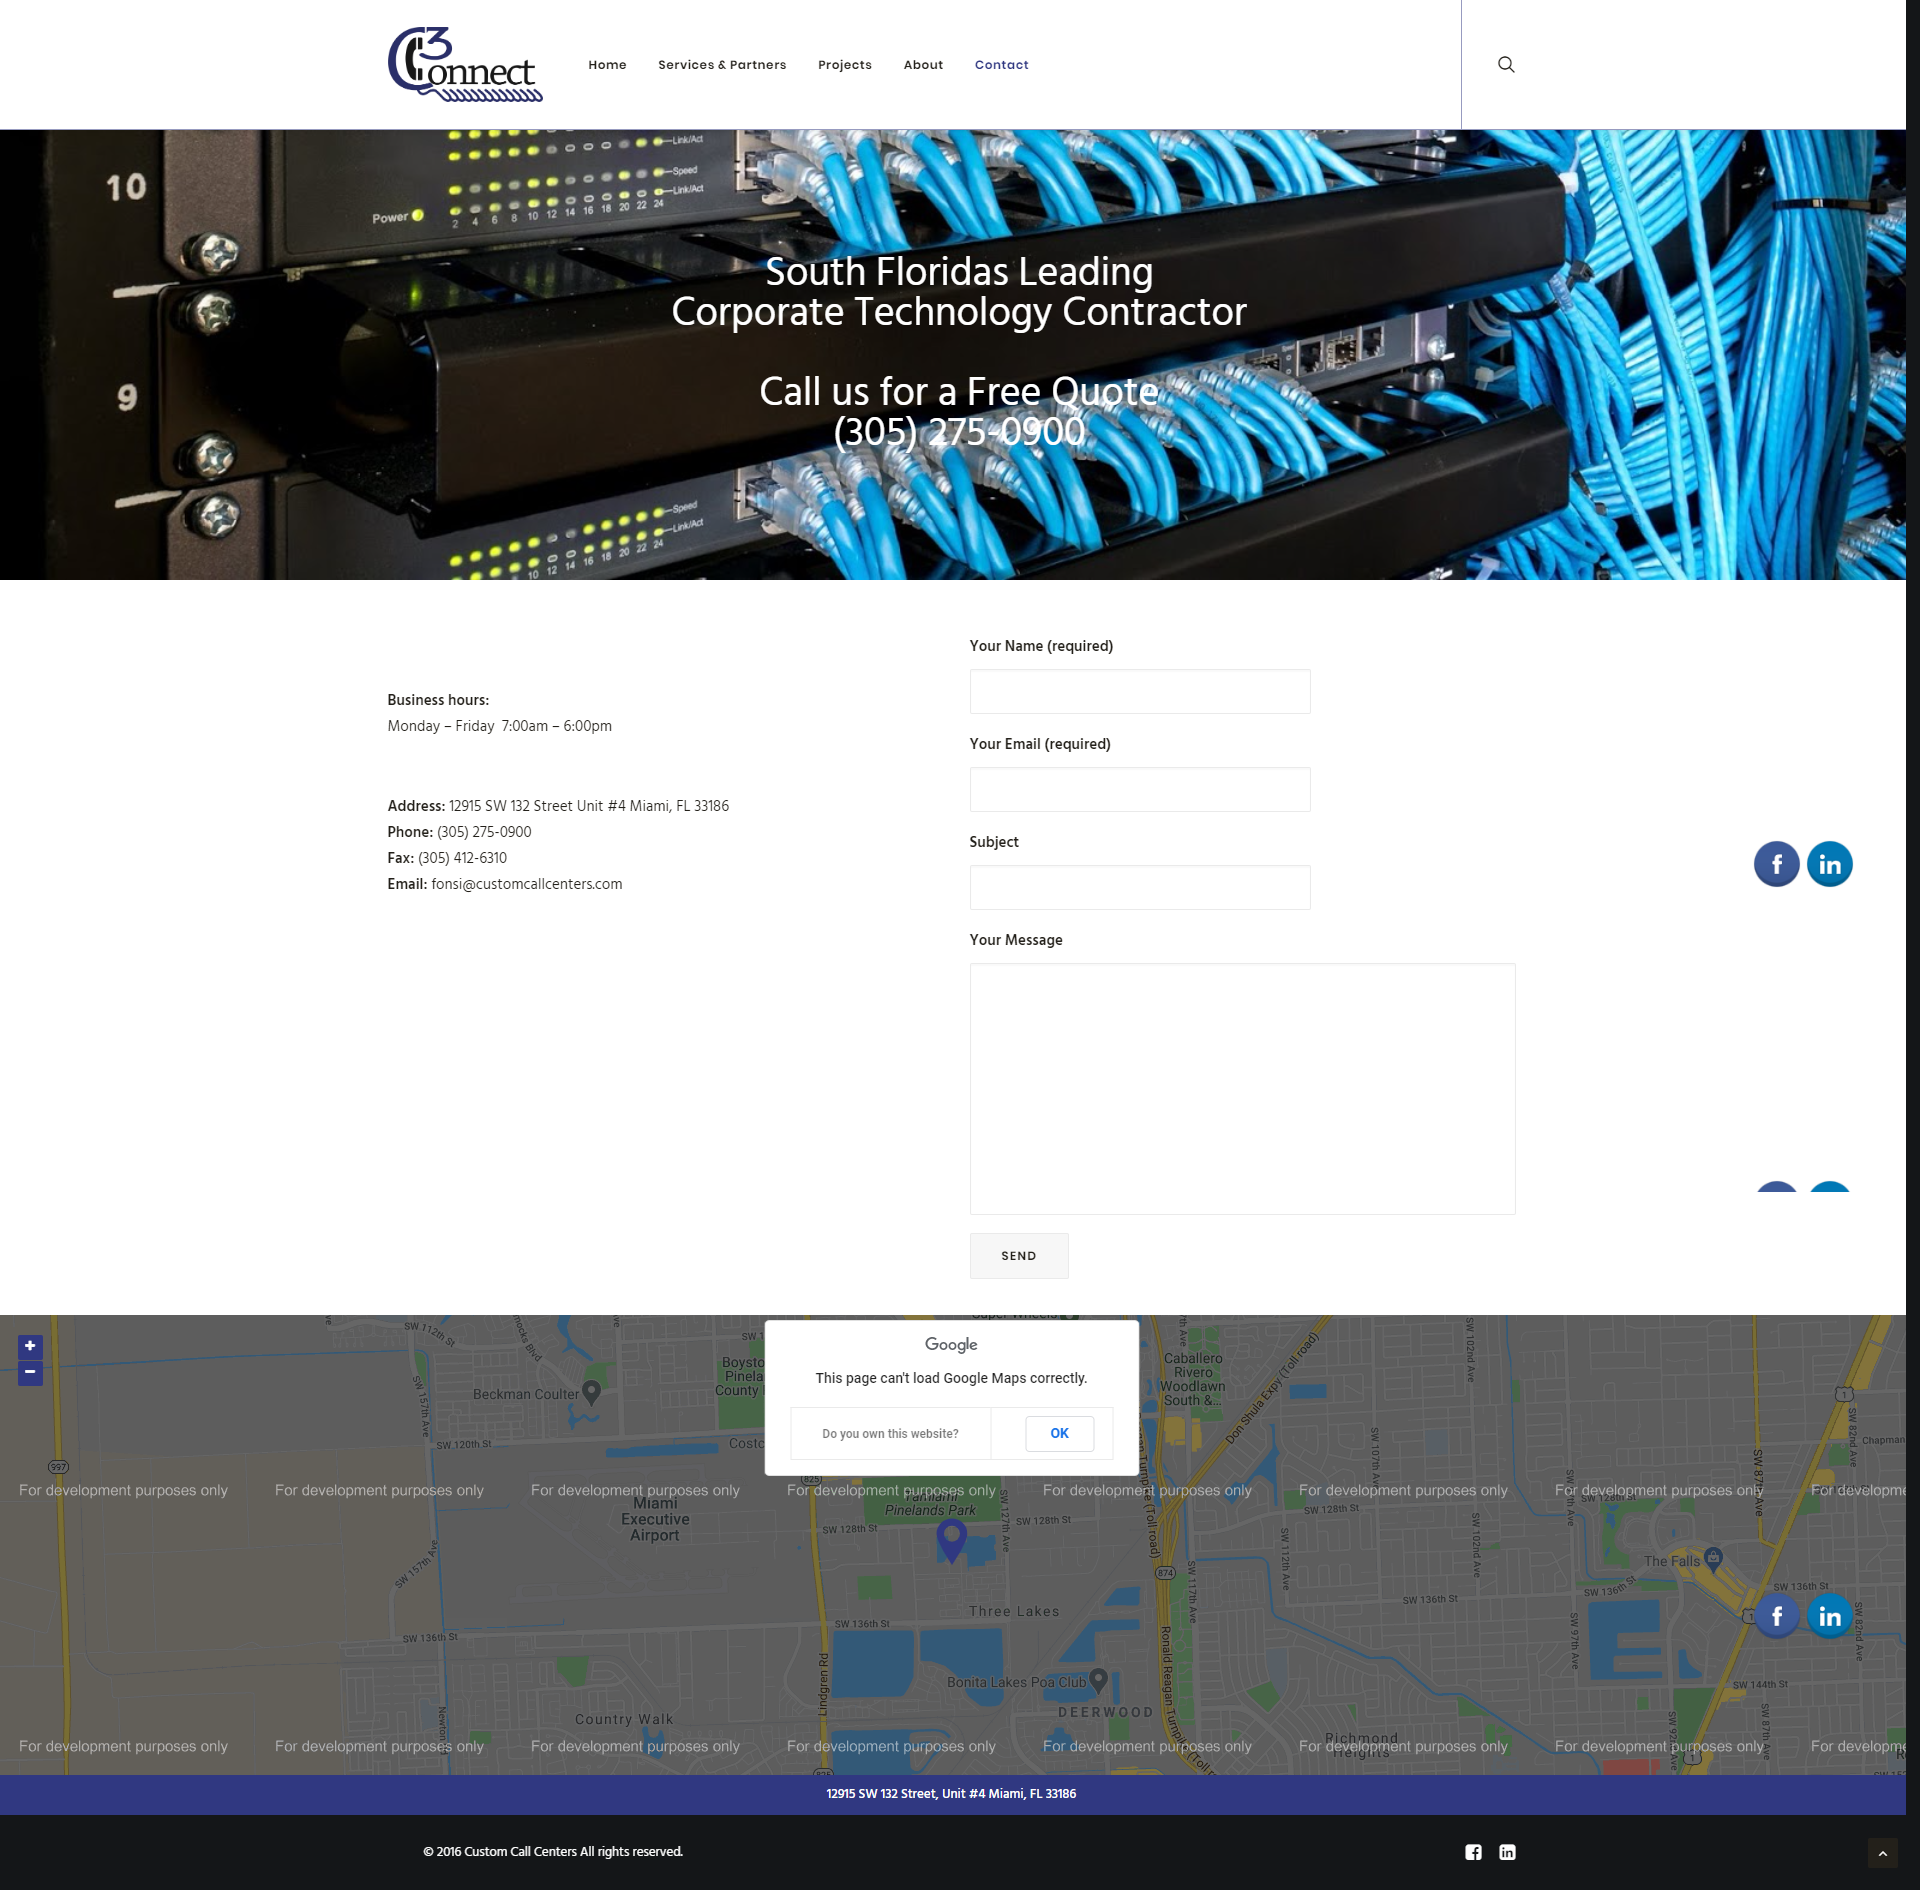Image resolution: width=1920 pixels, height=1890 pixels.
Task: Click Facebook icon in the footer
Action: pyautogui.click(x=1473, y=1852)
